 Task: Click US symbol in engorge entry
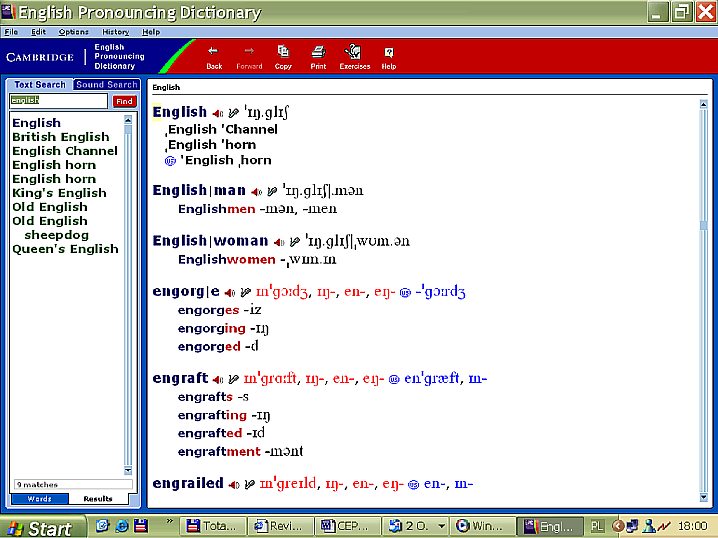tap(405, 292)
